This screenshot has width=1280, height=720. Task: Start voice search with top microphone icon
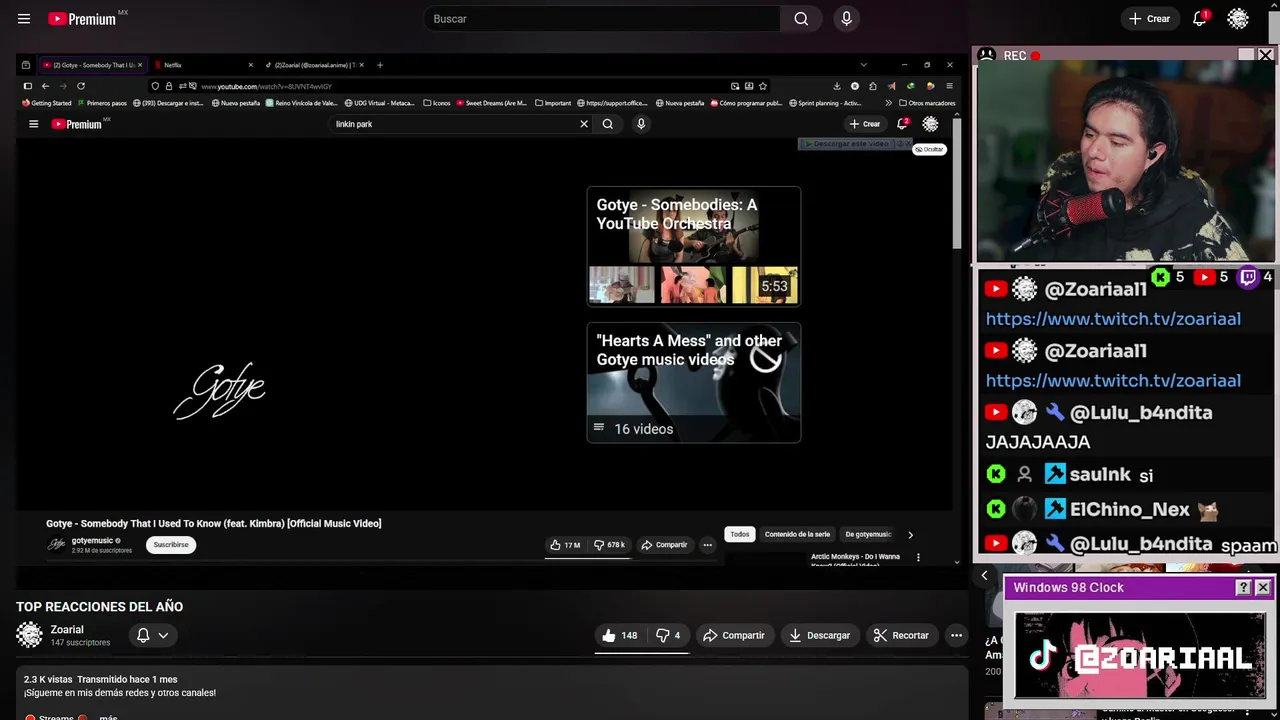click(x=846, y=19)
